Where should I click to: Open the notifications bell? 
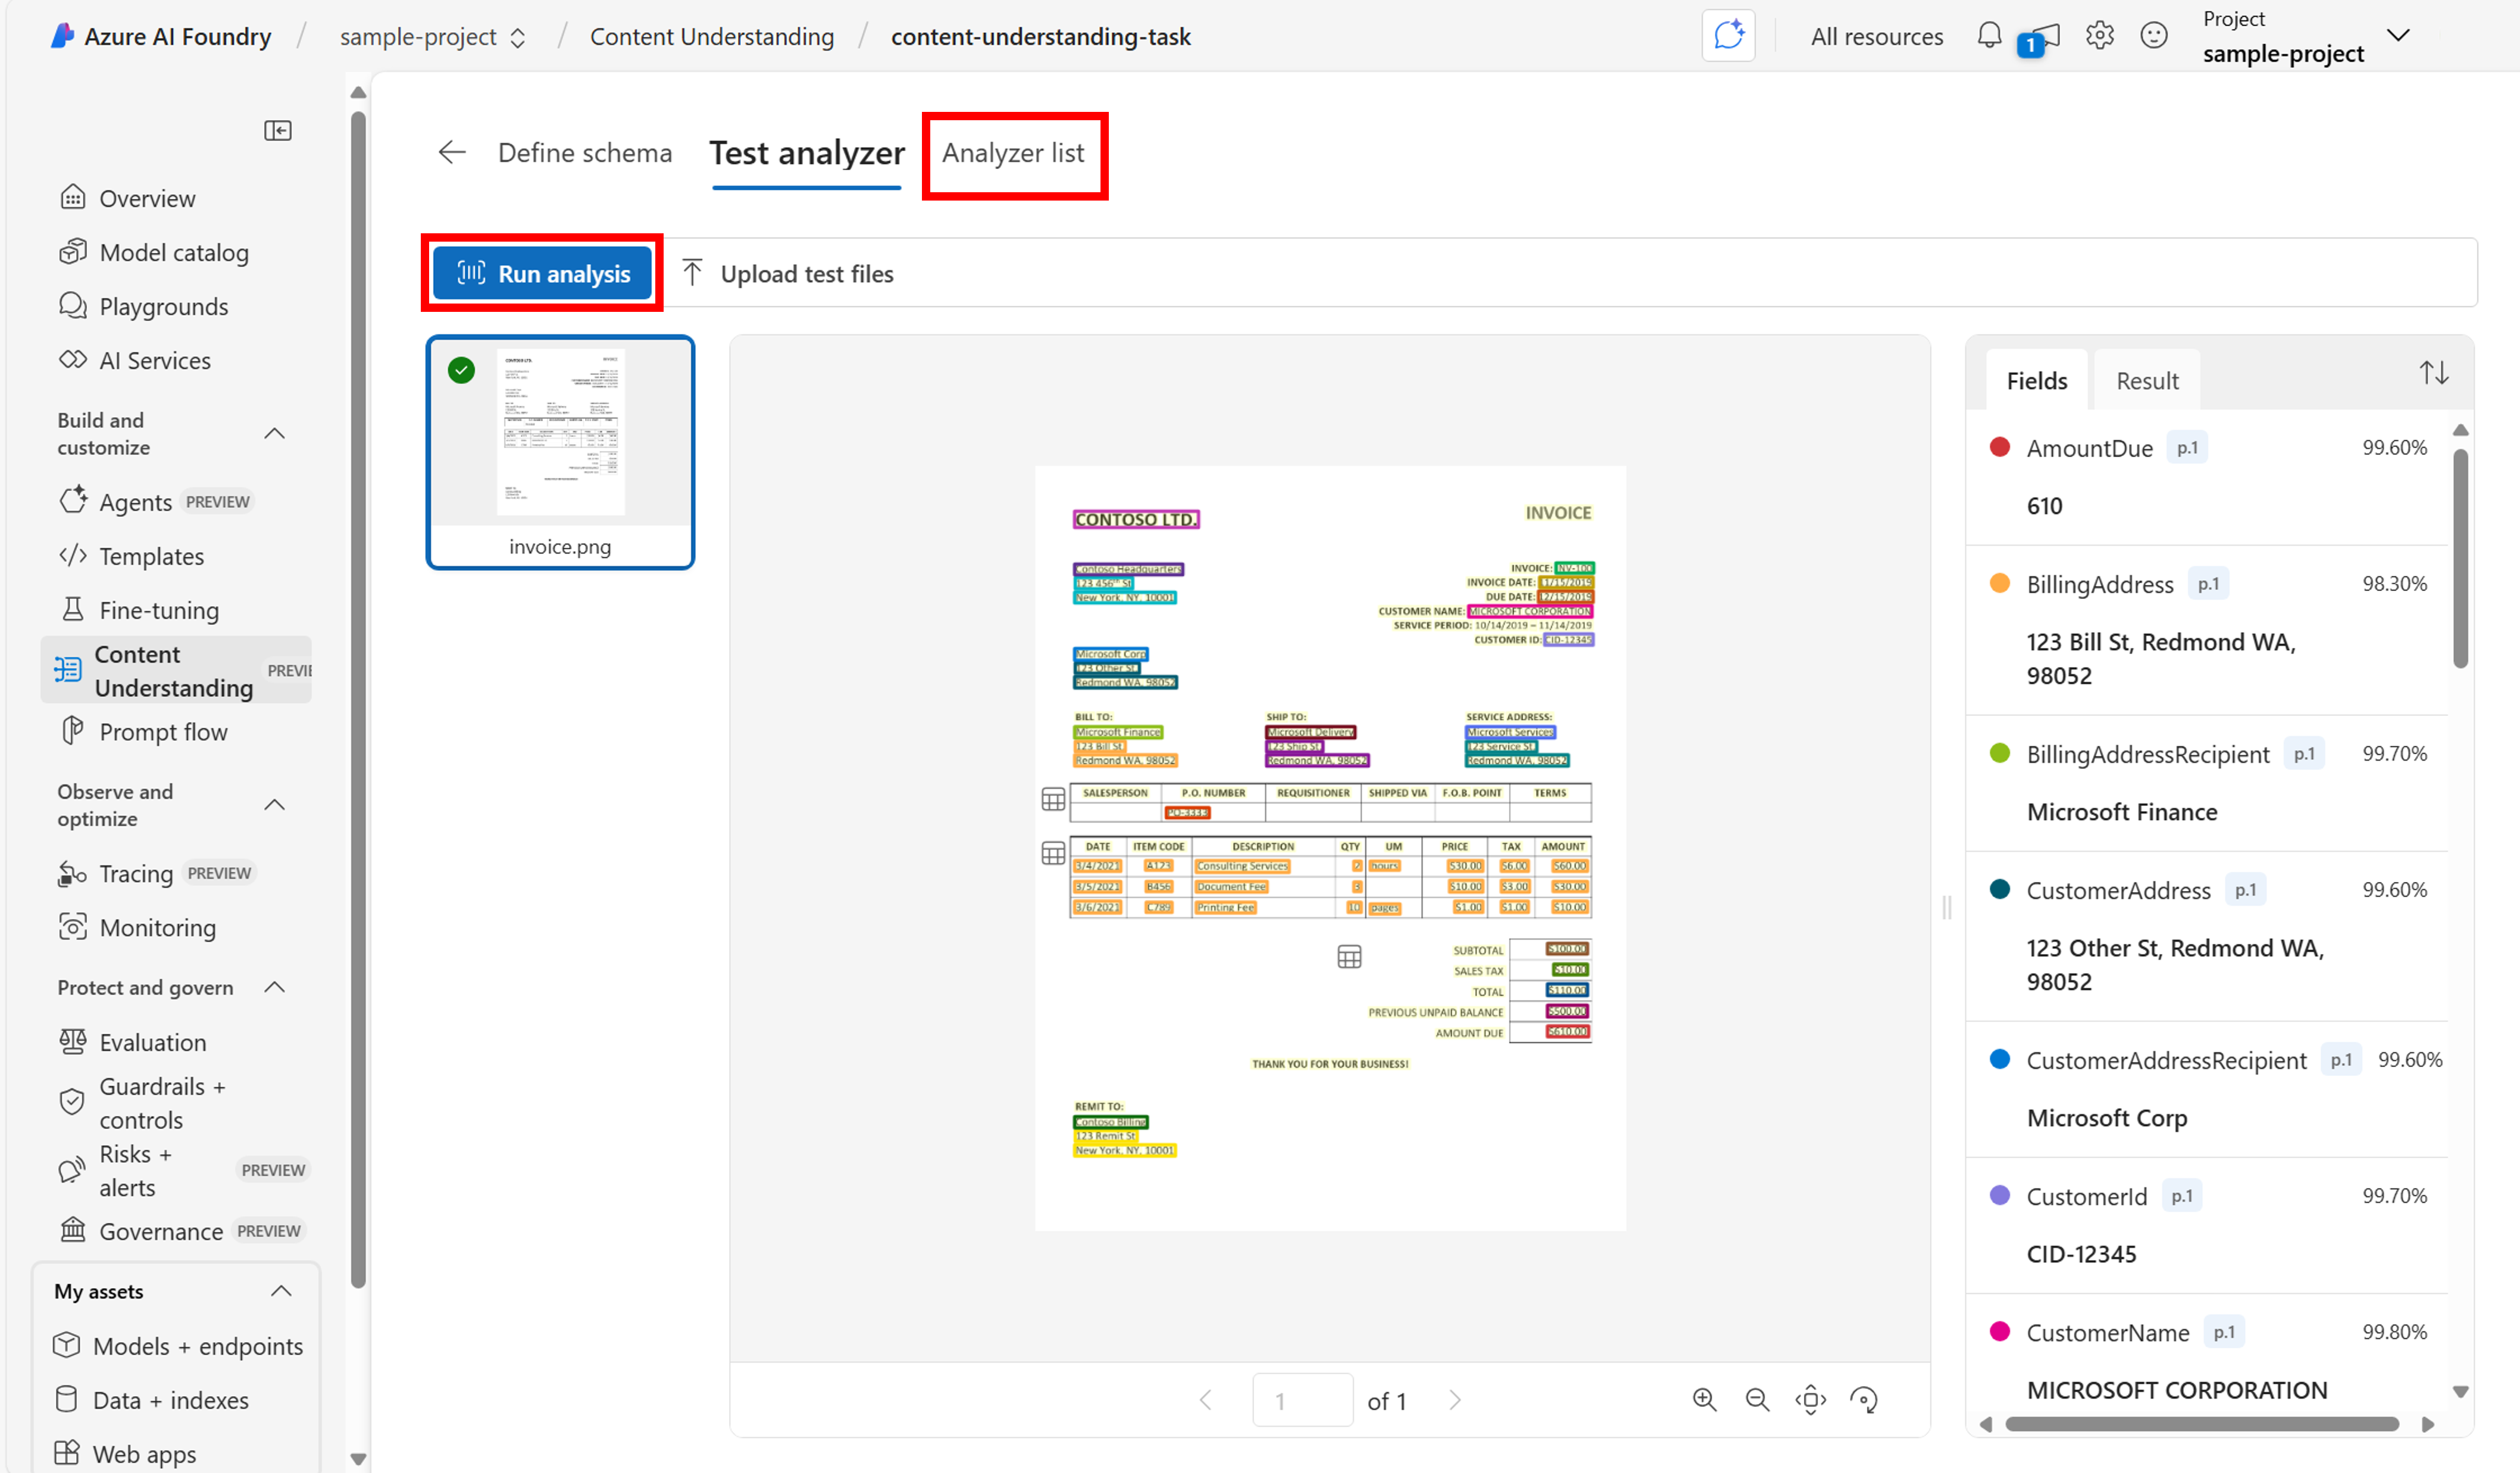point(1989,35)
